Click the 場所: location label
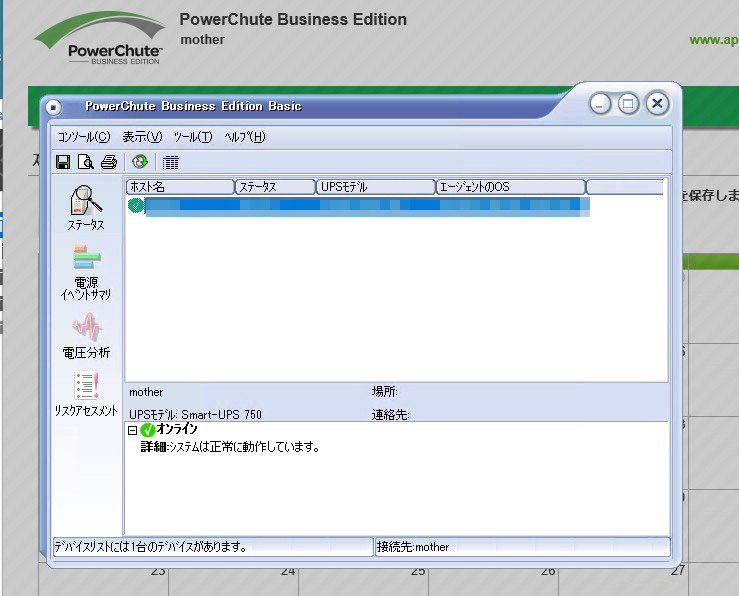 [385, 392]
